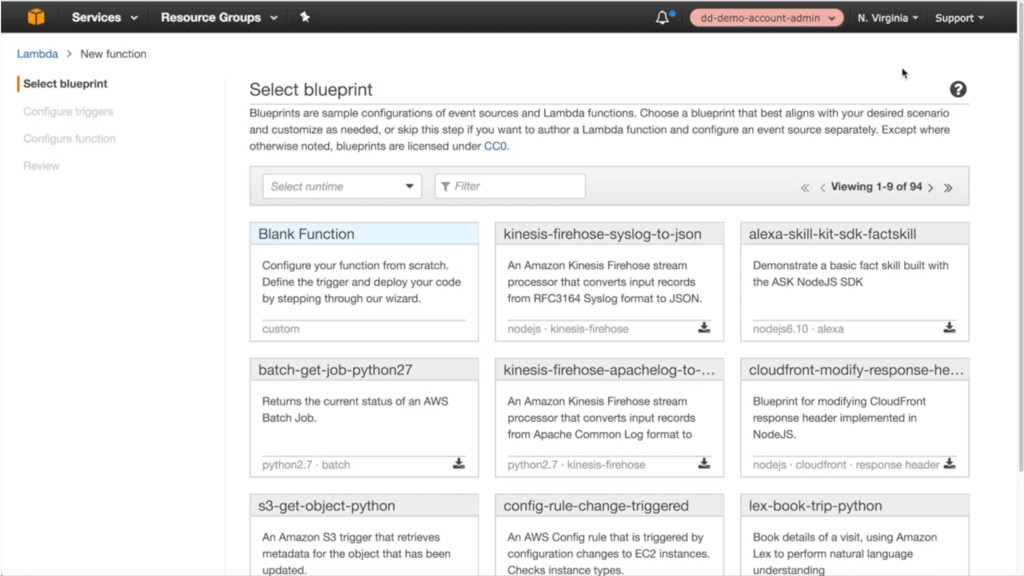Click the 'python2.7 · batch' tag text
Image resolution: width=1024 pixels, height=576 pixels.
pyautogui.click(x=306, y=464)
